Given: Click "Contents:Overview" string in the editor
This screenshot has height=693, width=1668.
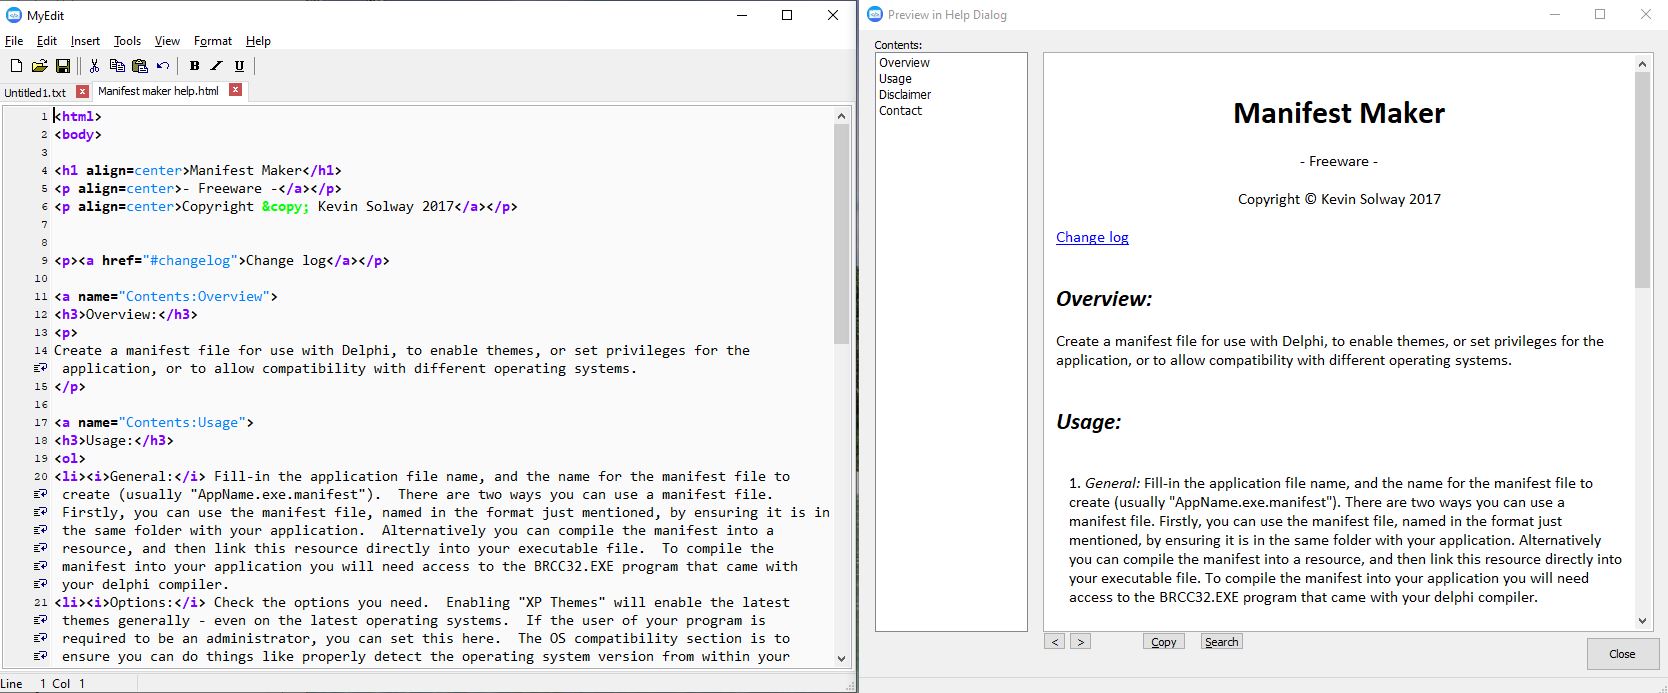Looking at the screenshot, I should 194,297.
